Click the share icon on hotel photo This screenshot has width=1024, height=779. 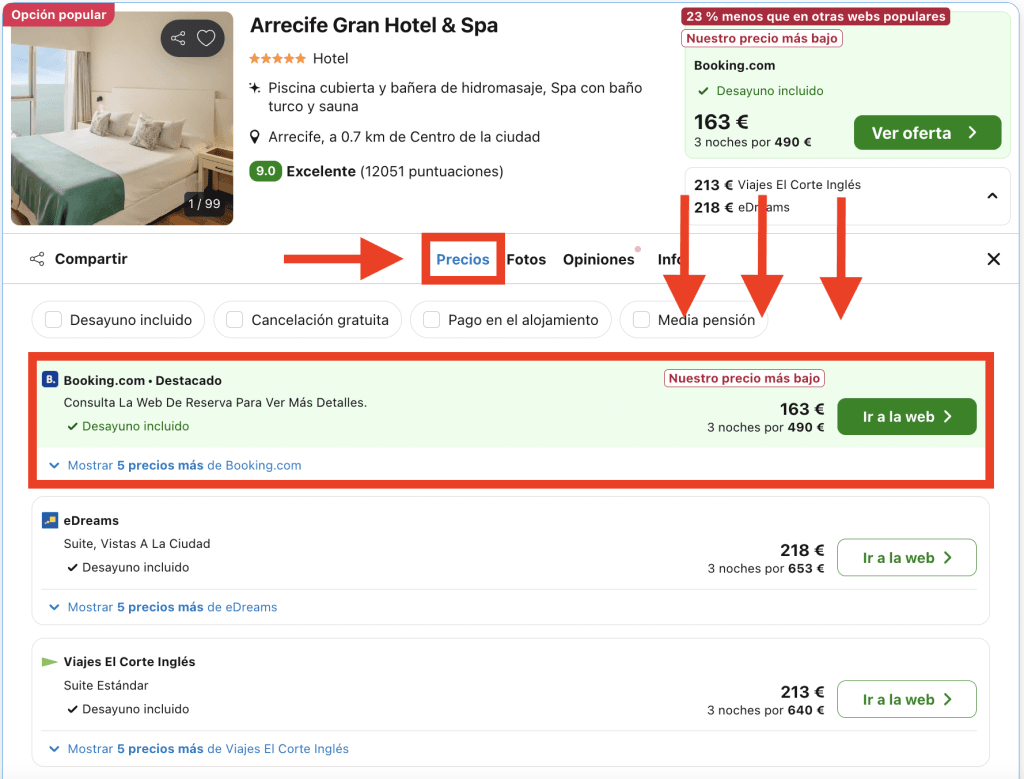tap(178, 39)
